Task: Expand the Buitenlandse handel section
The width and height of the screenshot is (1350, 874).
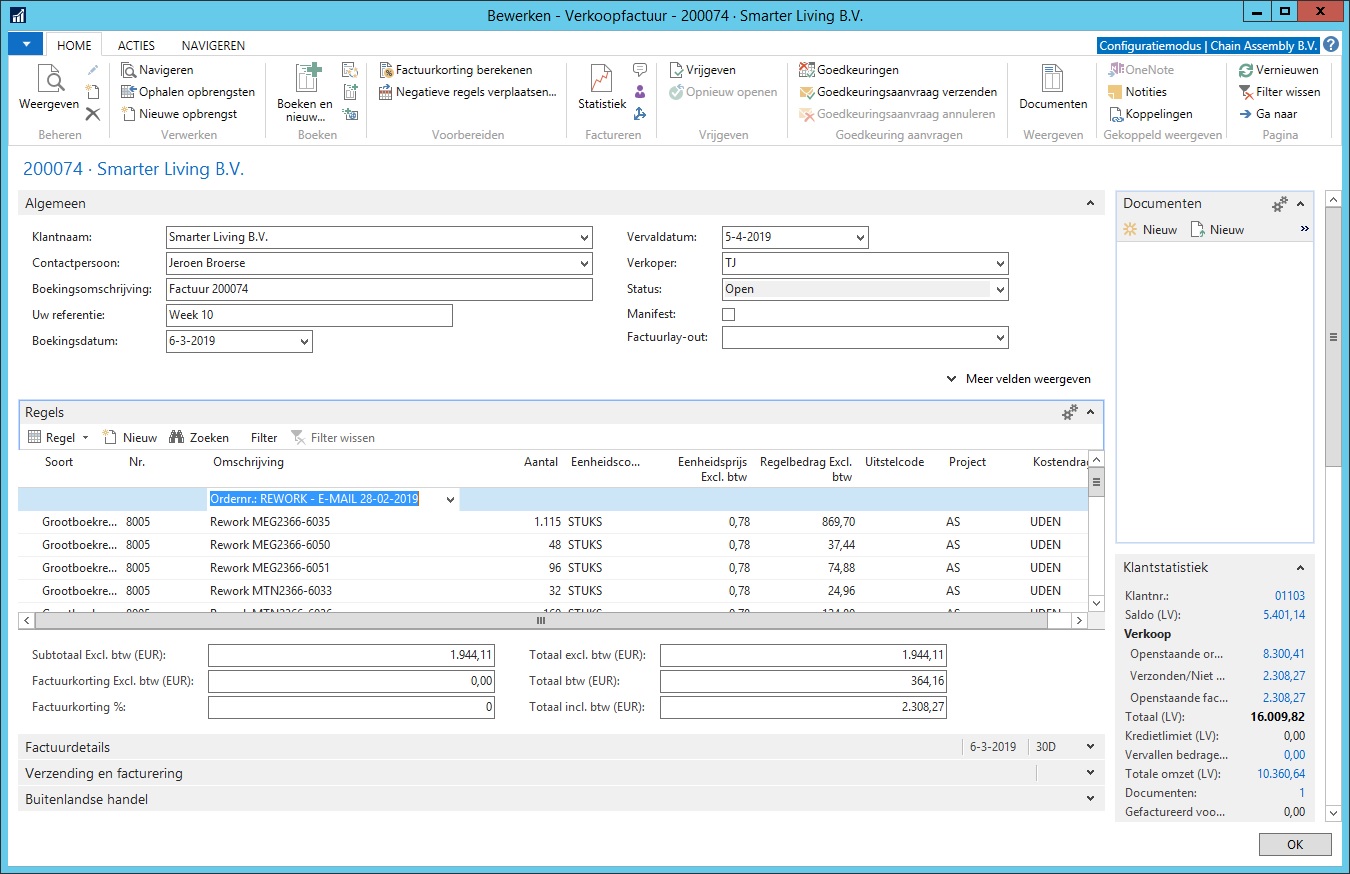Action: coord(1090,799)
